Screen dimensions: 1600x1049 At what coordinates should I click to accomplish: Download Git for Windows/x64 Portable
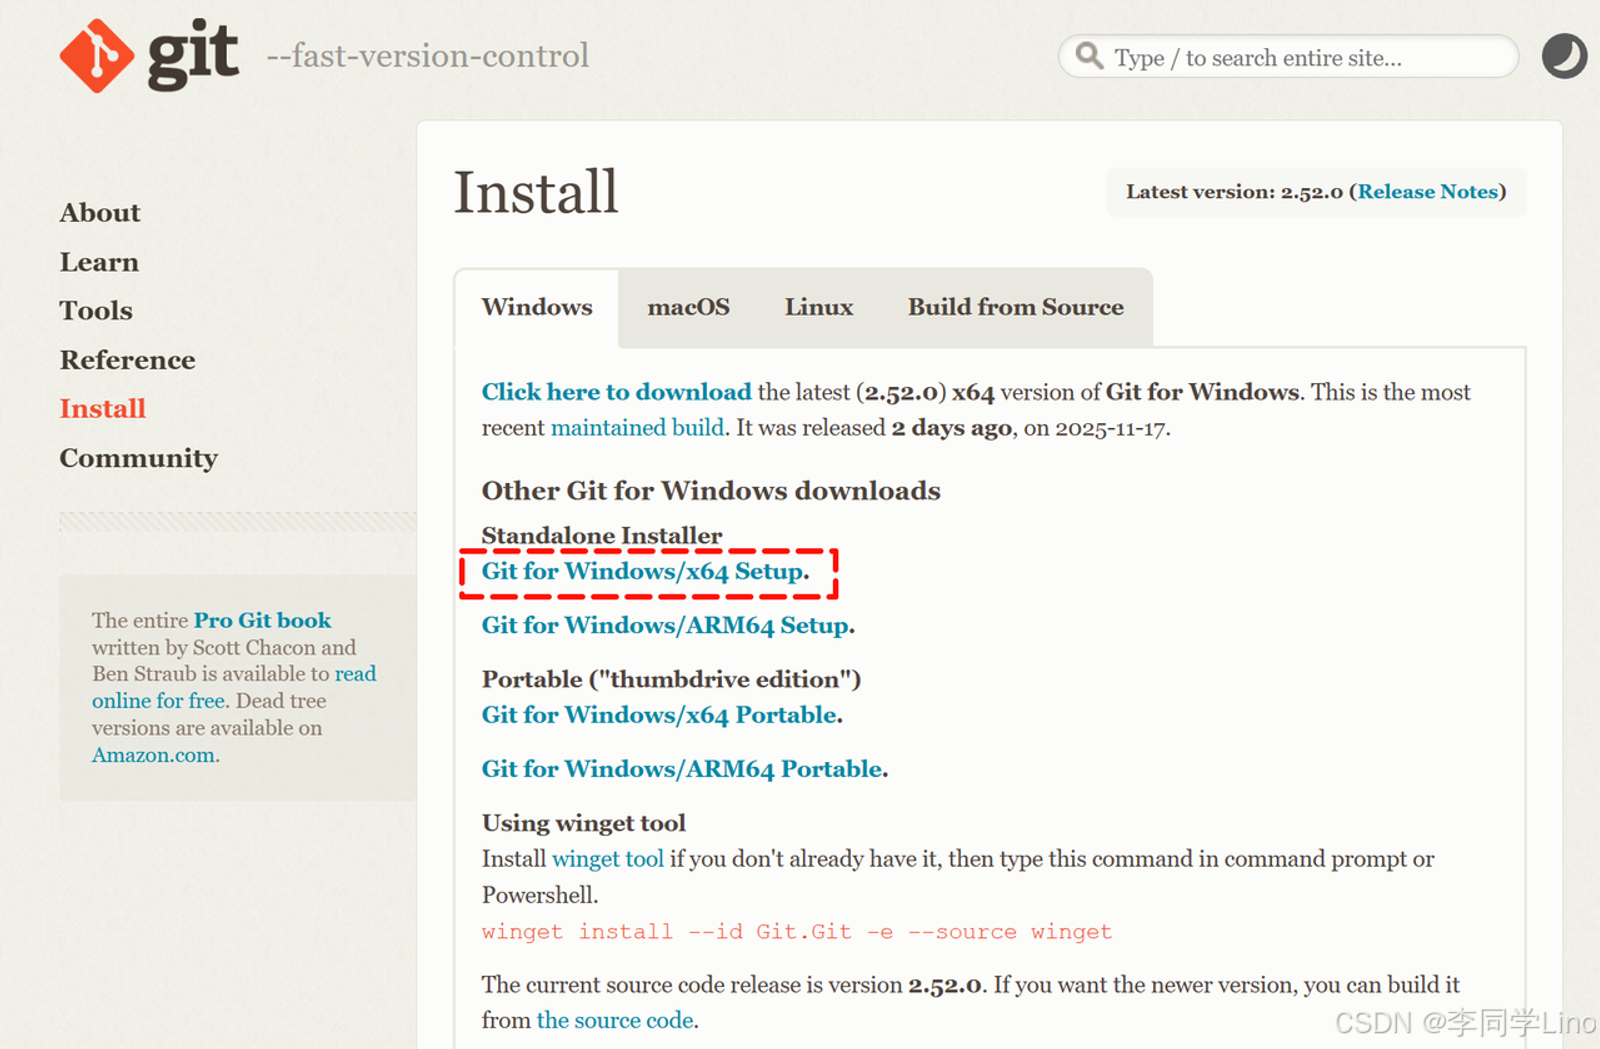[x=660, y=715]
